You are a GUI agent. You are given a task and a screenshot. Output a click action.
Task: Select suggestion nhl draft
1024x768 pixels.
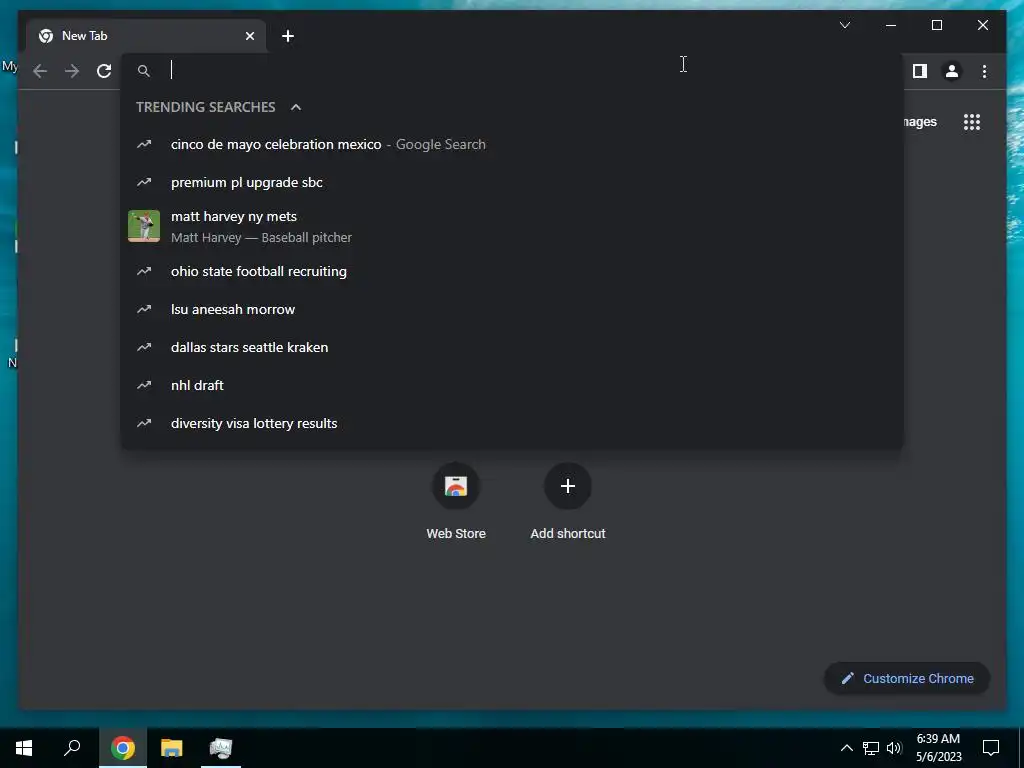[x=512, y=385]
